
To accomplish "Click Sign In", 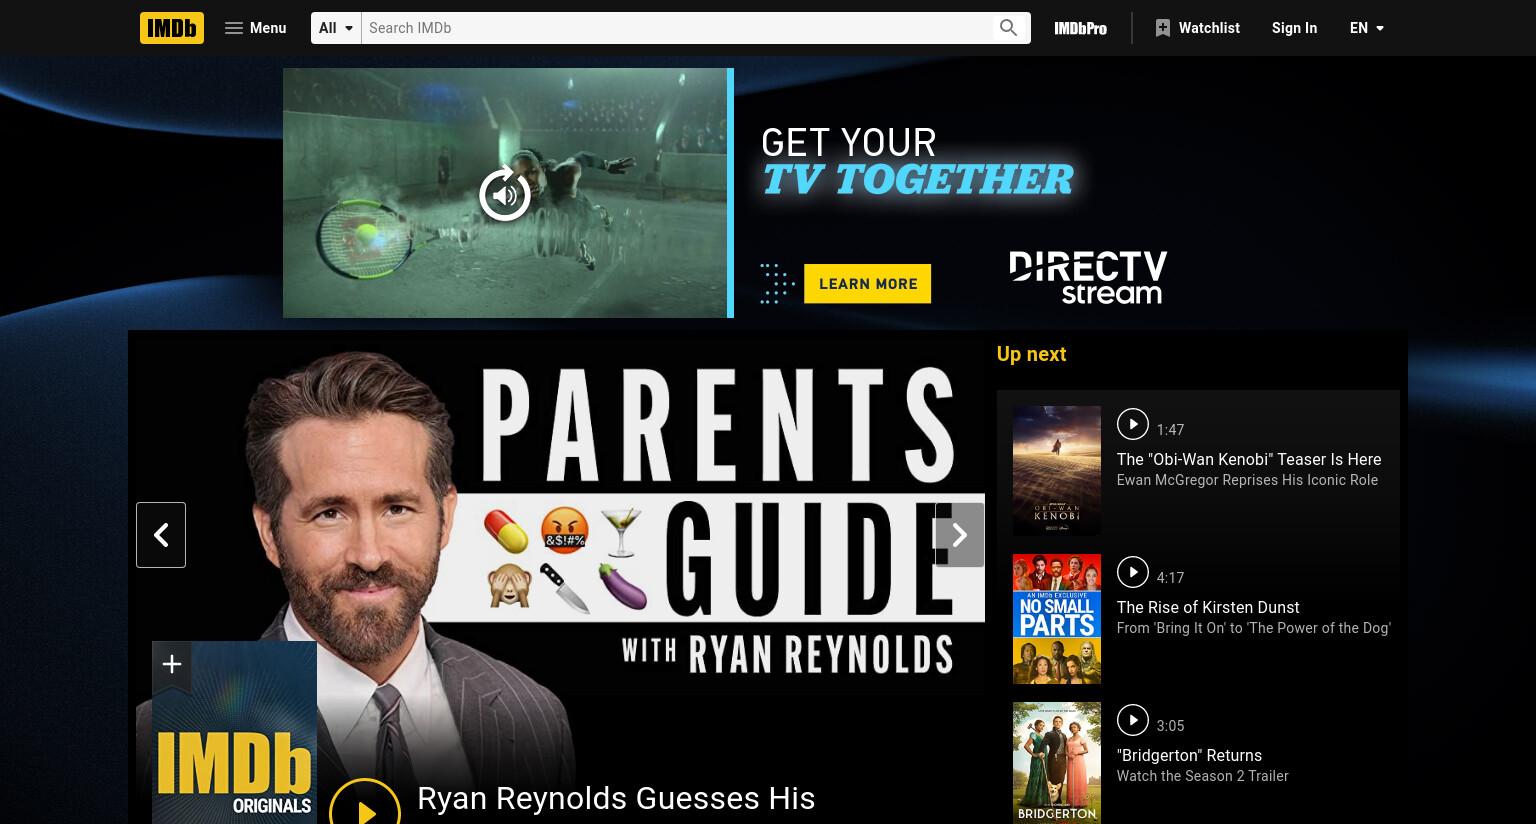I will click(x=1294, y=28).
